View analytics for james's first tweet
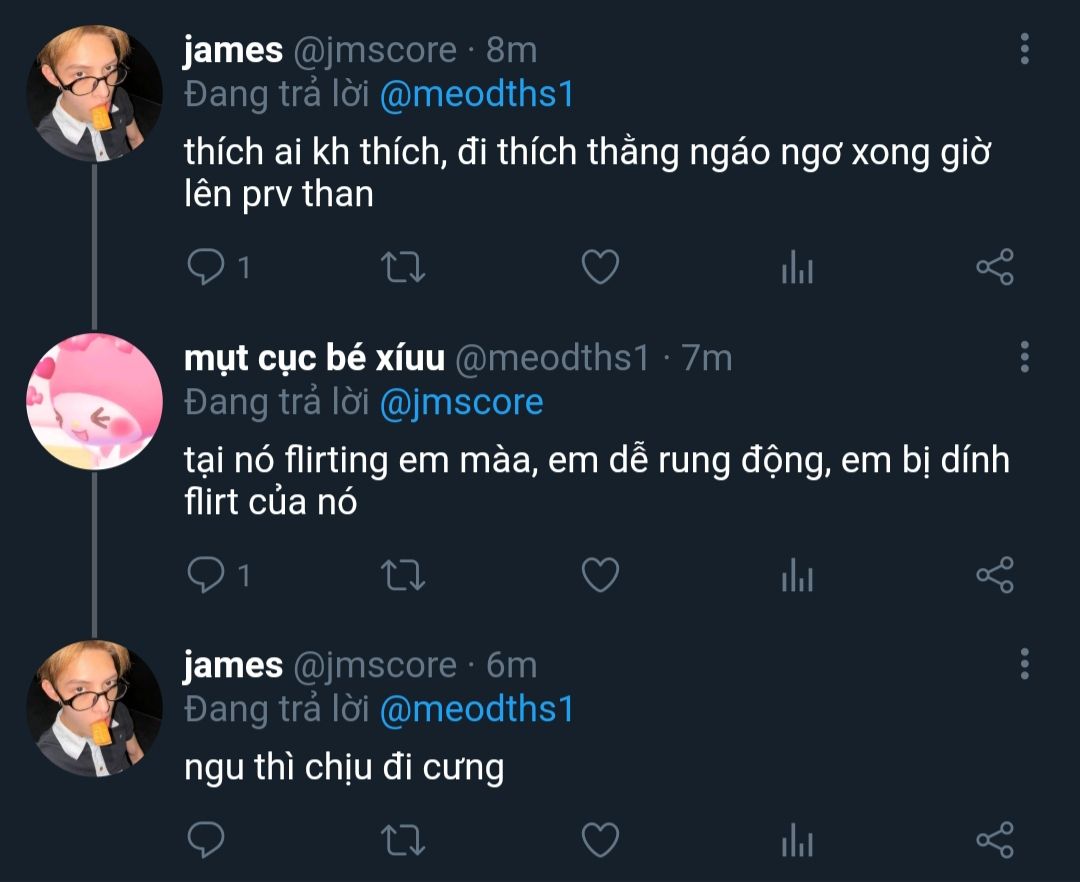The width and height of the screenshot is (1080, 882). [x=797, y=267]
